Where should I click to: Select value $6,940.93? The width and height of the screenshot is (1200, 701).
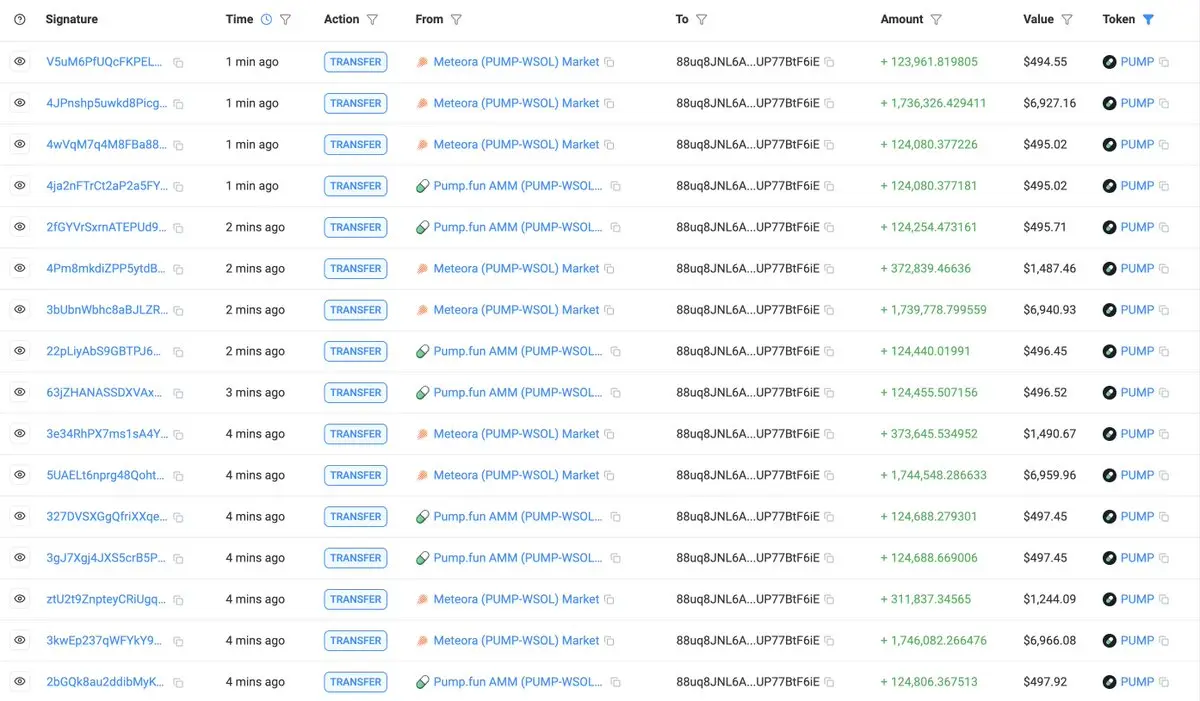[x=1049, y=310]
